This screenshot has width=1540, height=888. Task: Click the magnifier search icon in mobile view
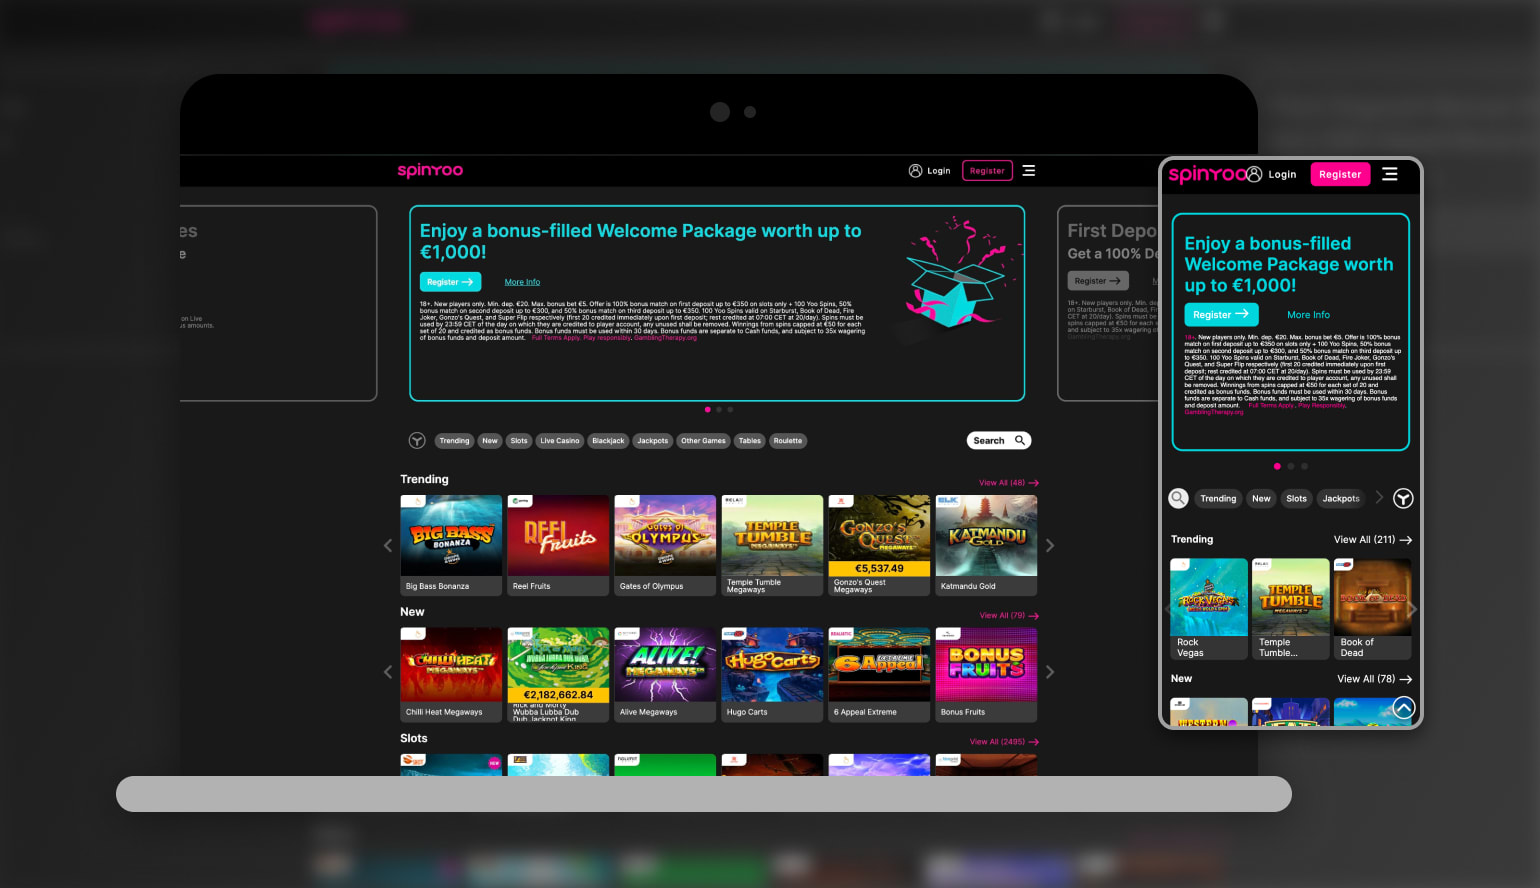pyautogui.click(x=1179, y=498)
